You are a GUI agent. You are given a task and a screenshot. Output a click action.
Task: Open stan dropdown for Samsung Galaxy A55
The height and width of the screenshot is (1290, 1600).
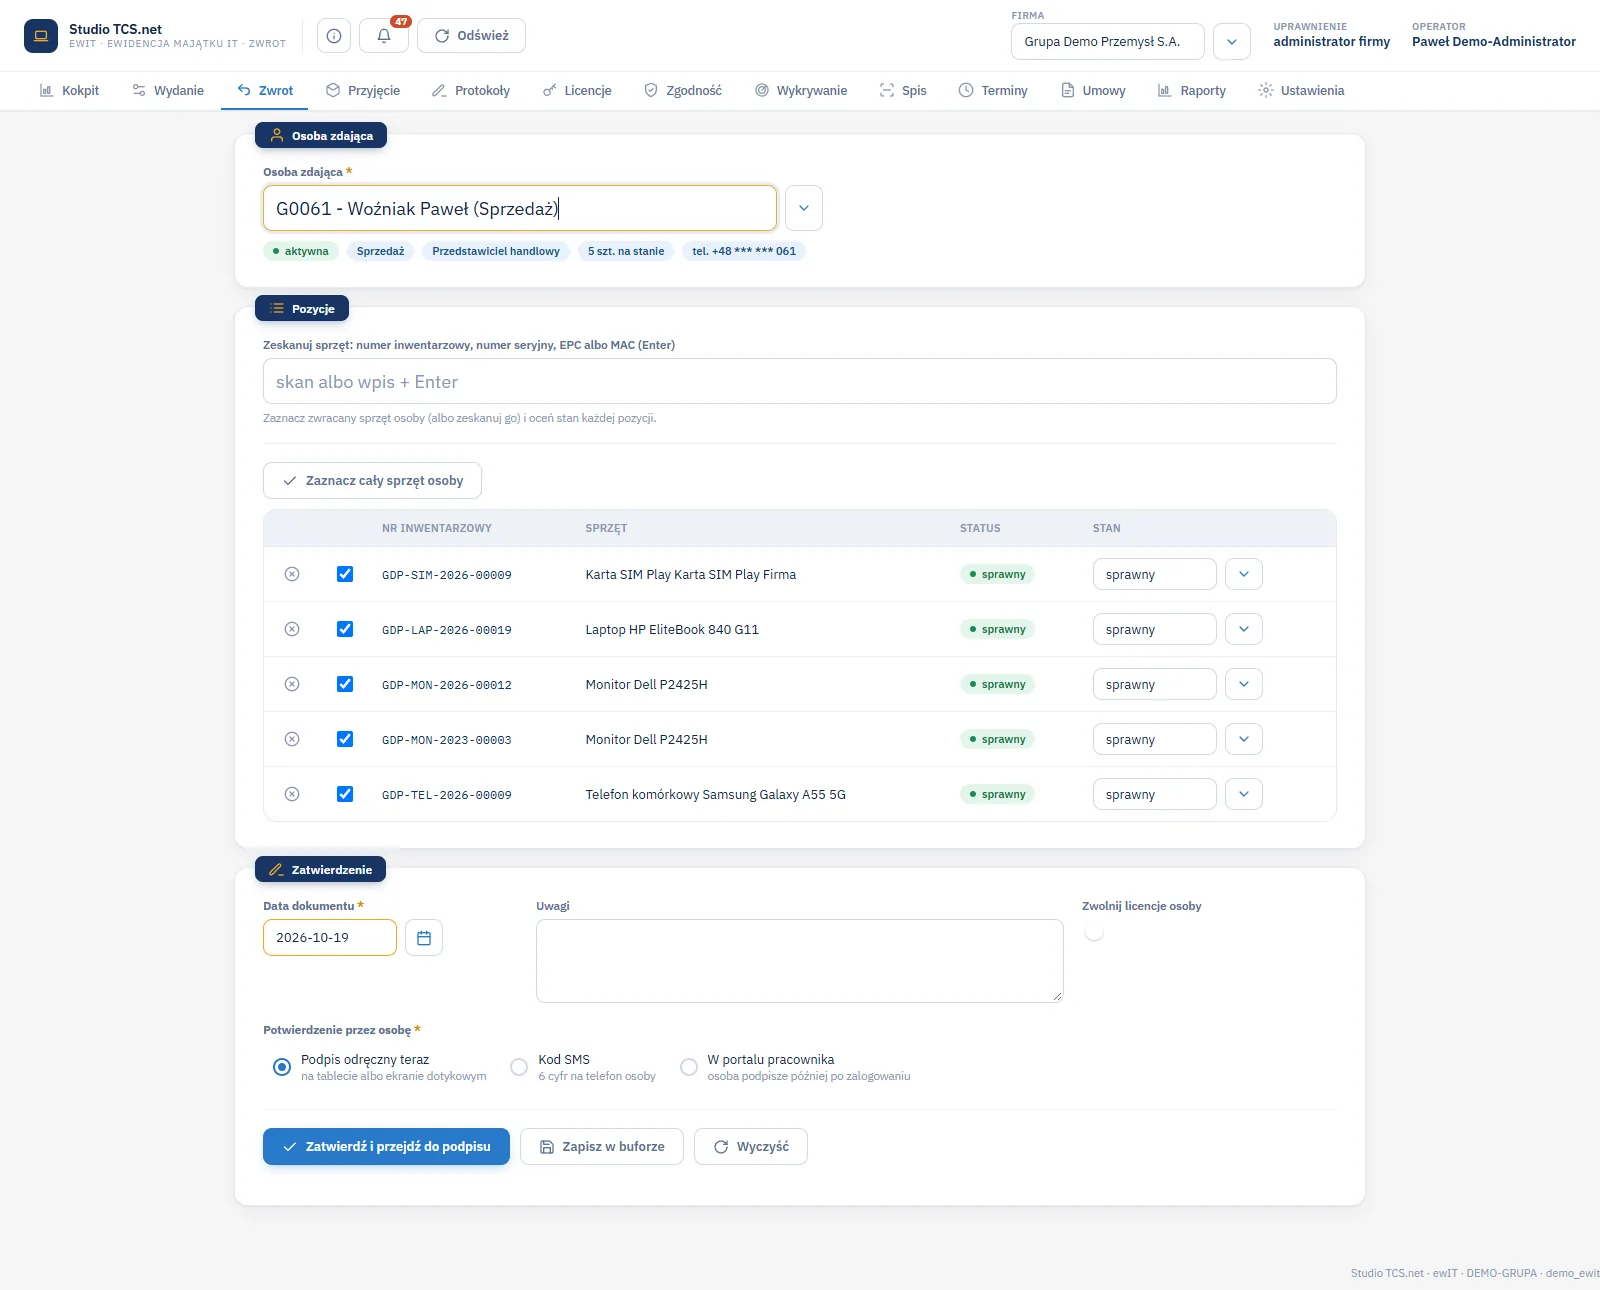point(1244,794)
